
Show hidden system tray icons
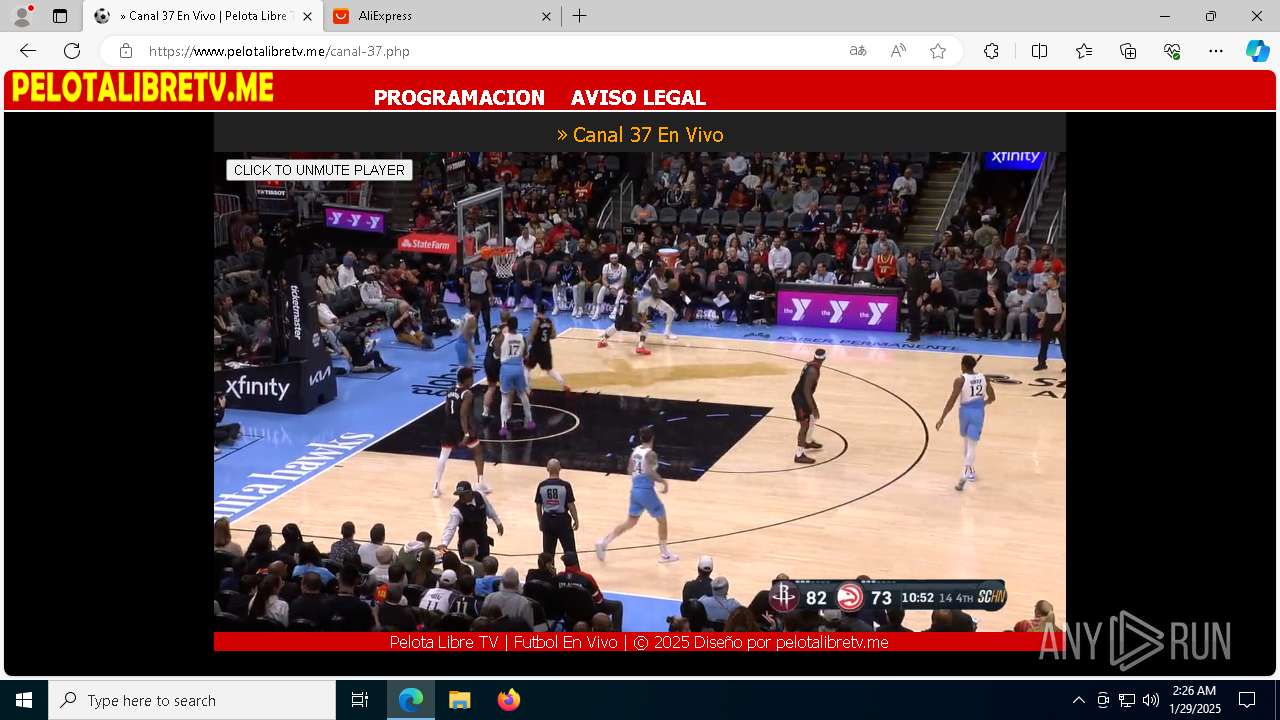[x=1078, y=700]
